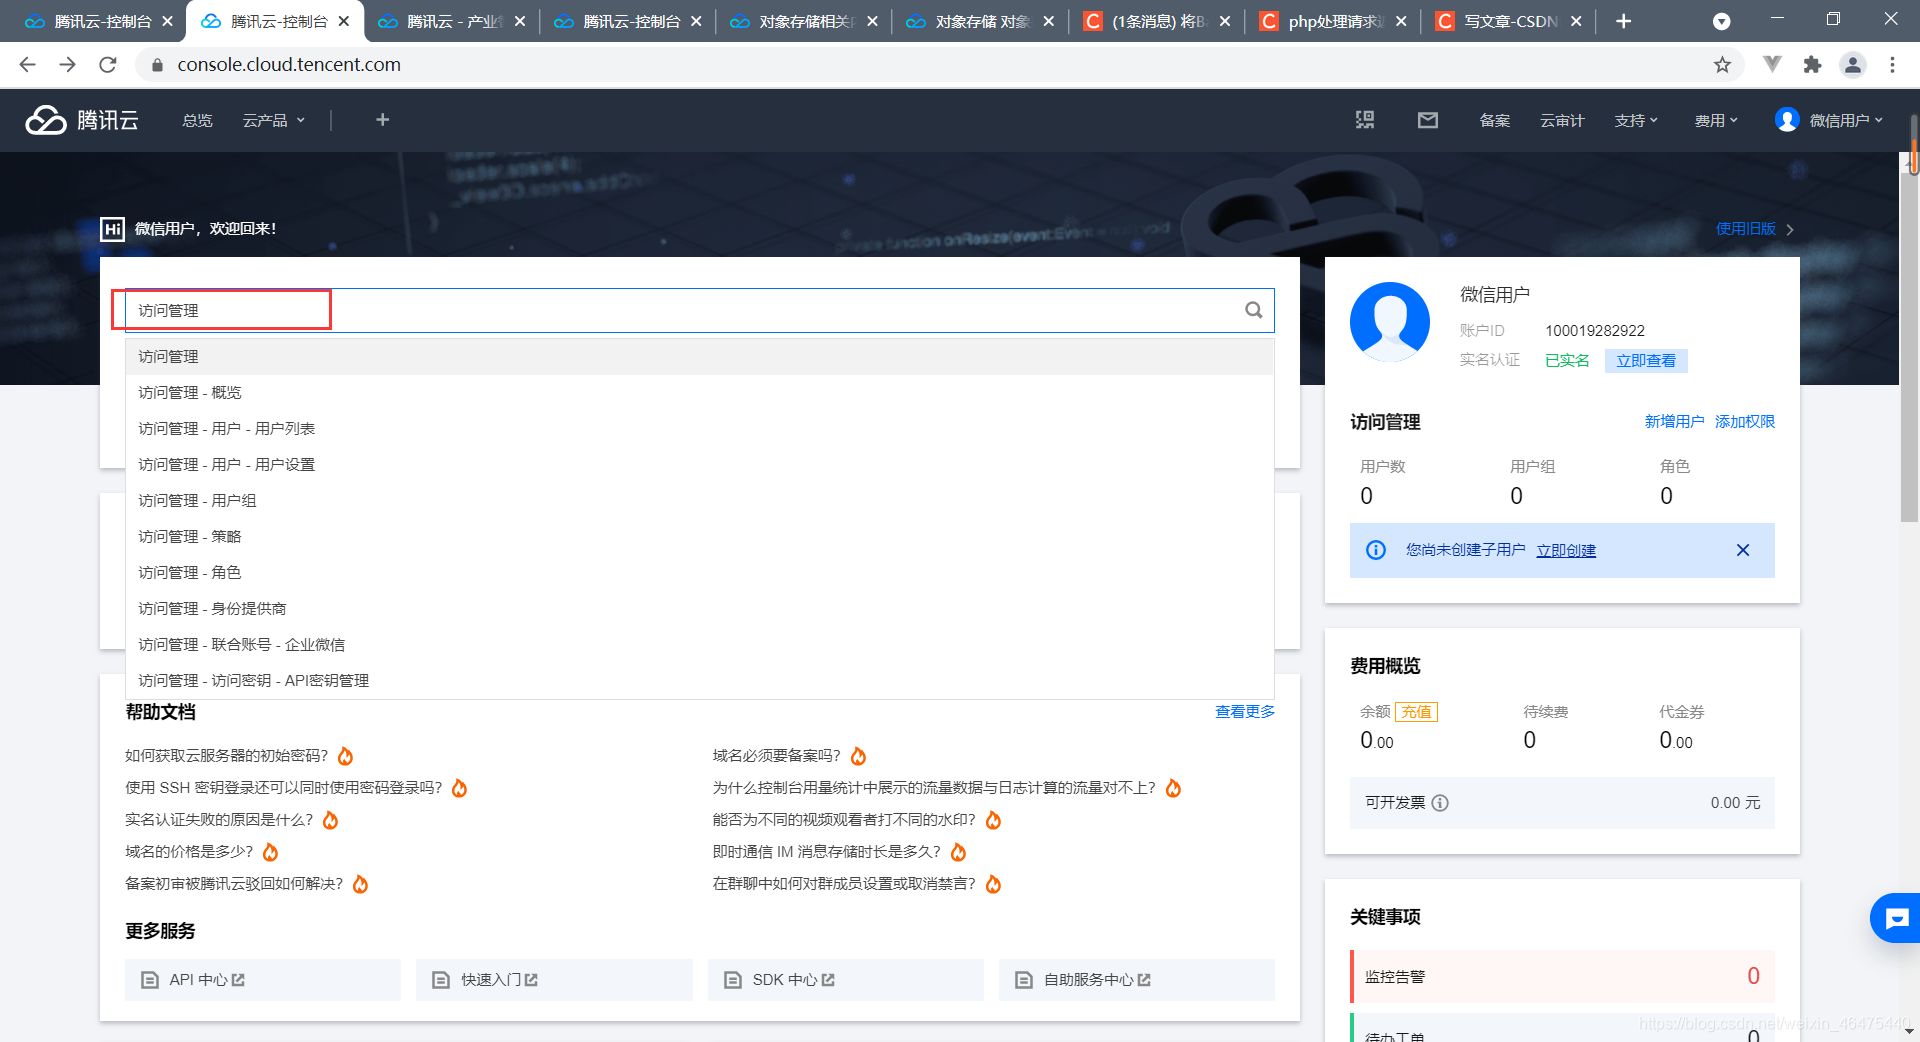Click 查看更多 help documents link
The width and height of the screenshot is (1920, 1042).
pos(1245,712)
